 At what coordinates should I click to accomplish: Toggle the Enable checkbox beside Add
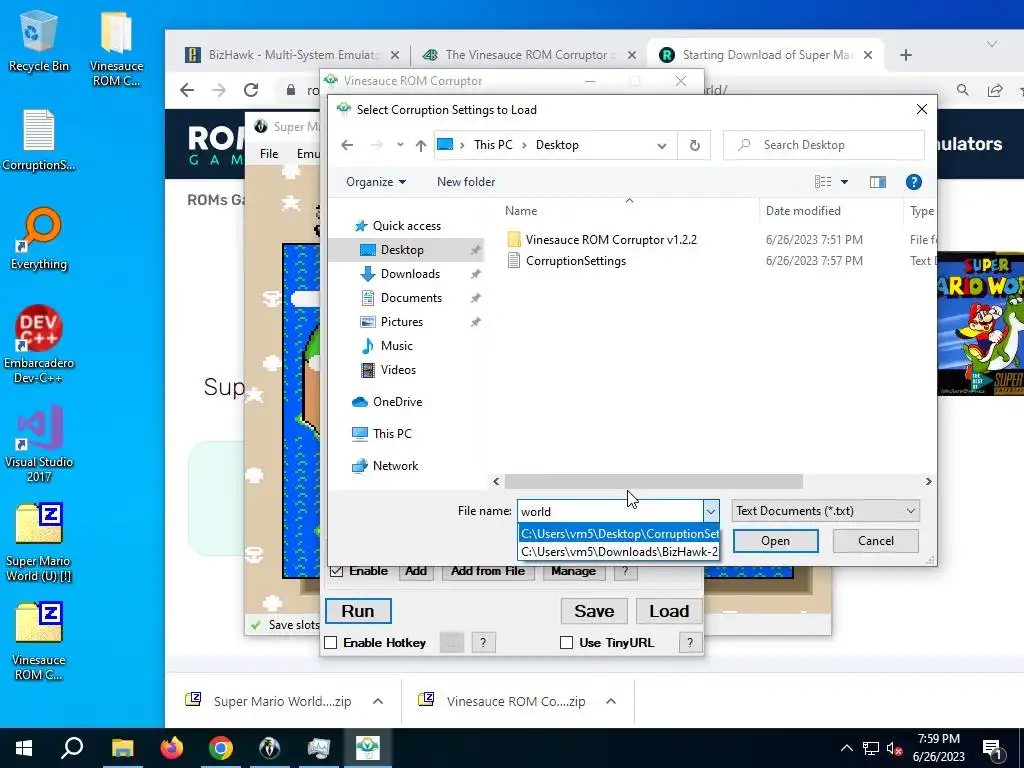point(336,571)
